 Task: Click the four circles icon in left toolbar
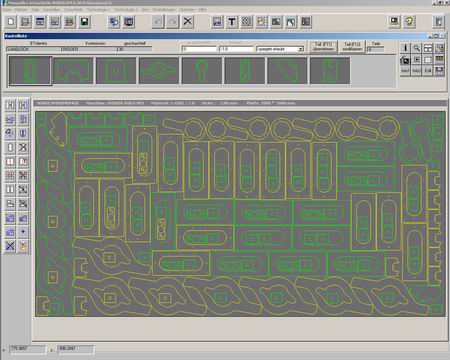point(10,176)
